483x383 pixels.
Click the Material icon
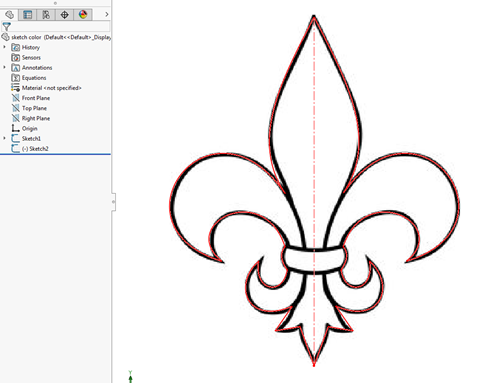tap(16, 88)
